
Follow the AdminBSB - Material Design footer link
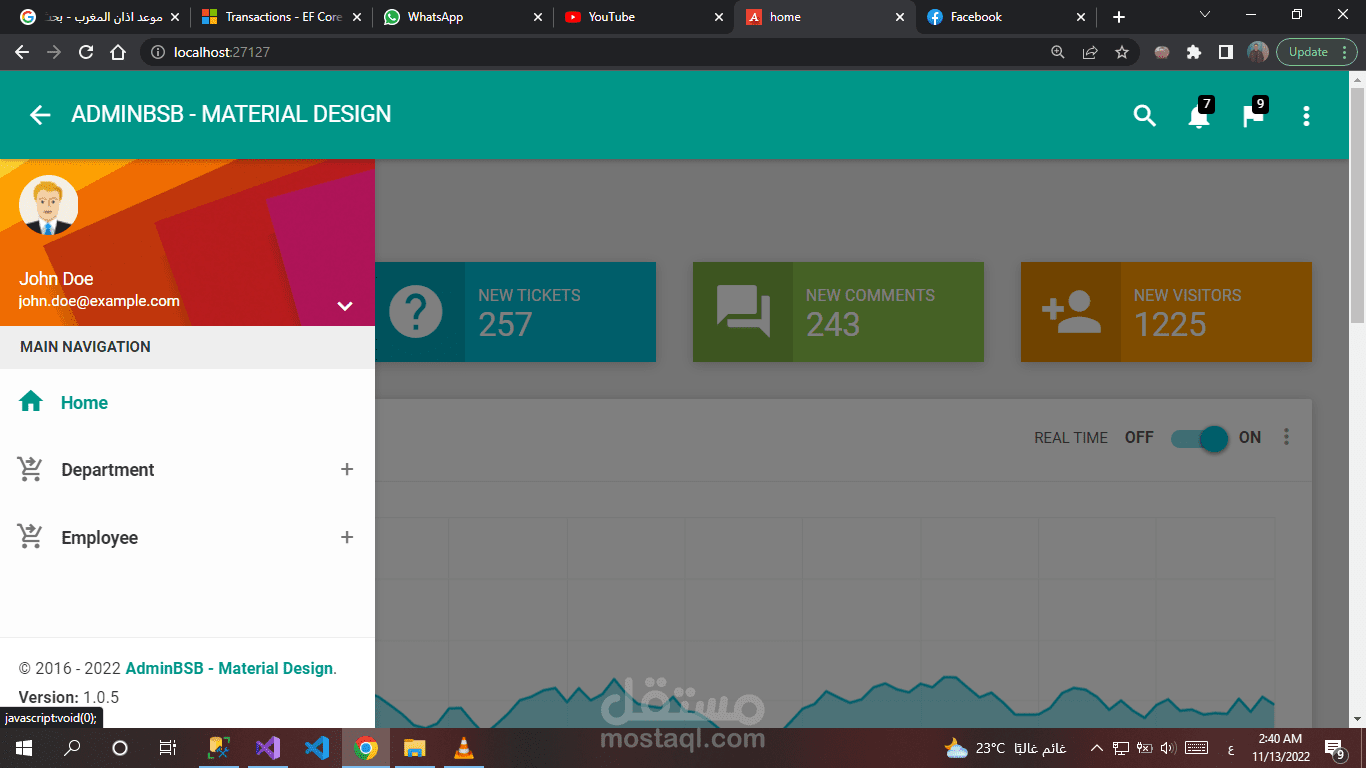[229, 668]
